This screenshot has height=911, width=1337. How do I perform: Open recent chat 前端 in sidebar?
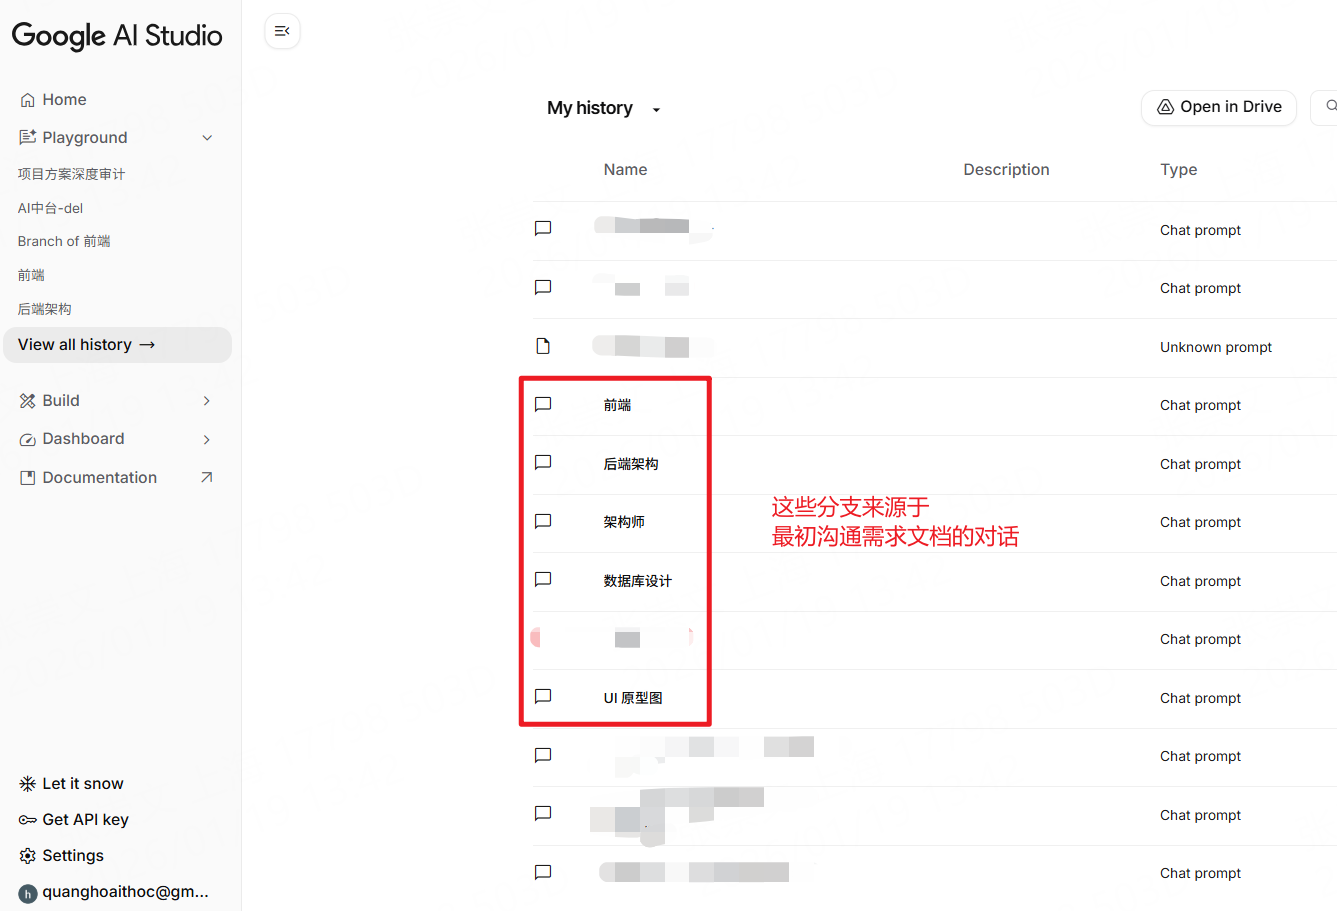pos(31,275)
